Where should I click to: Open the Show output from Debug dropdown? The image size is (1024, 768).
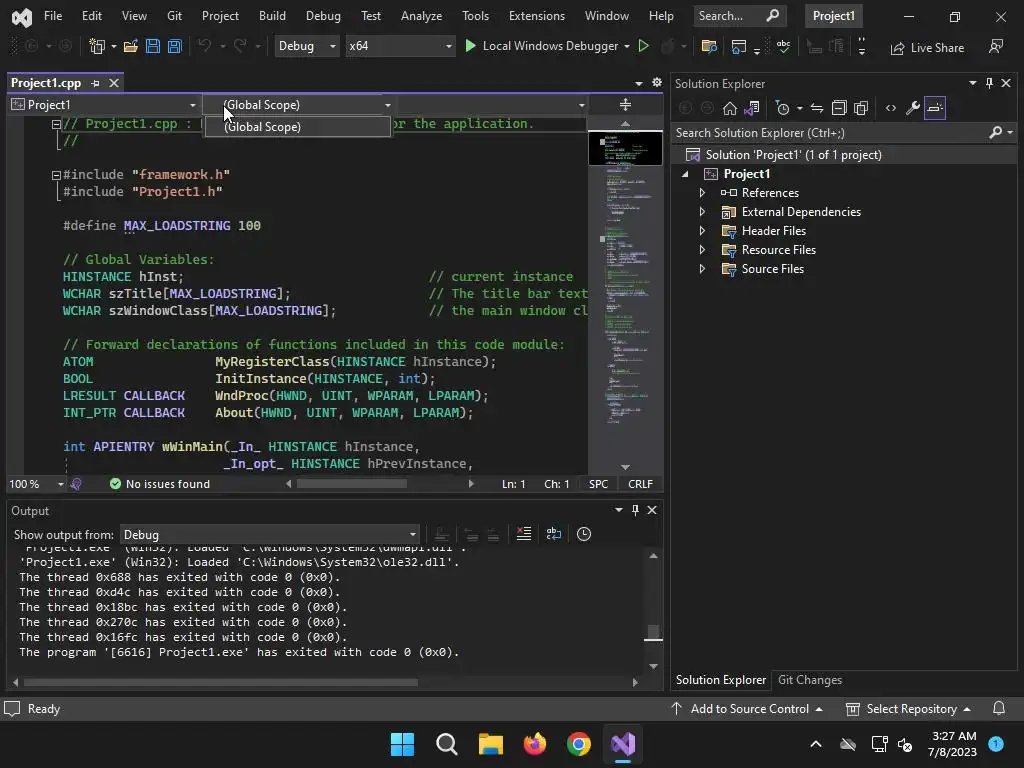269,534
